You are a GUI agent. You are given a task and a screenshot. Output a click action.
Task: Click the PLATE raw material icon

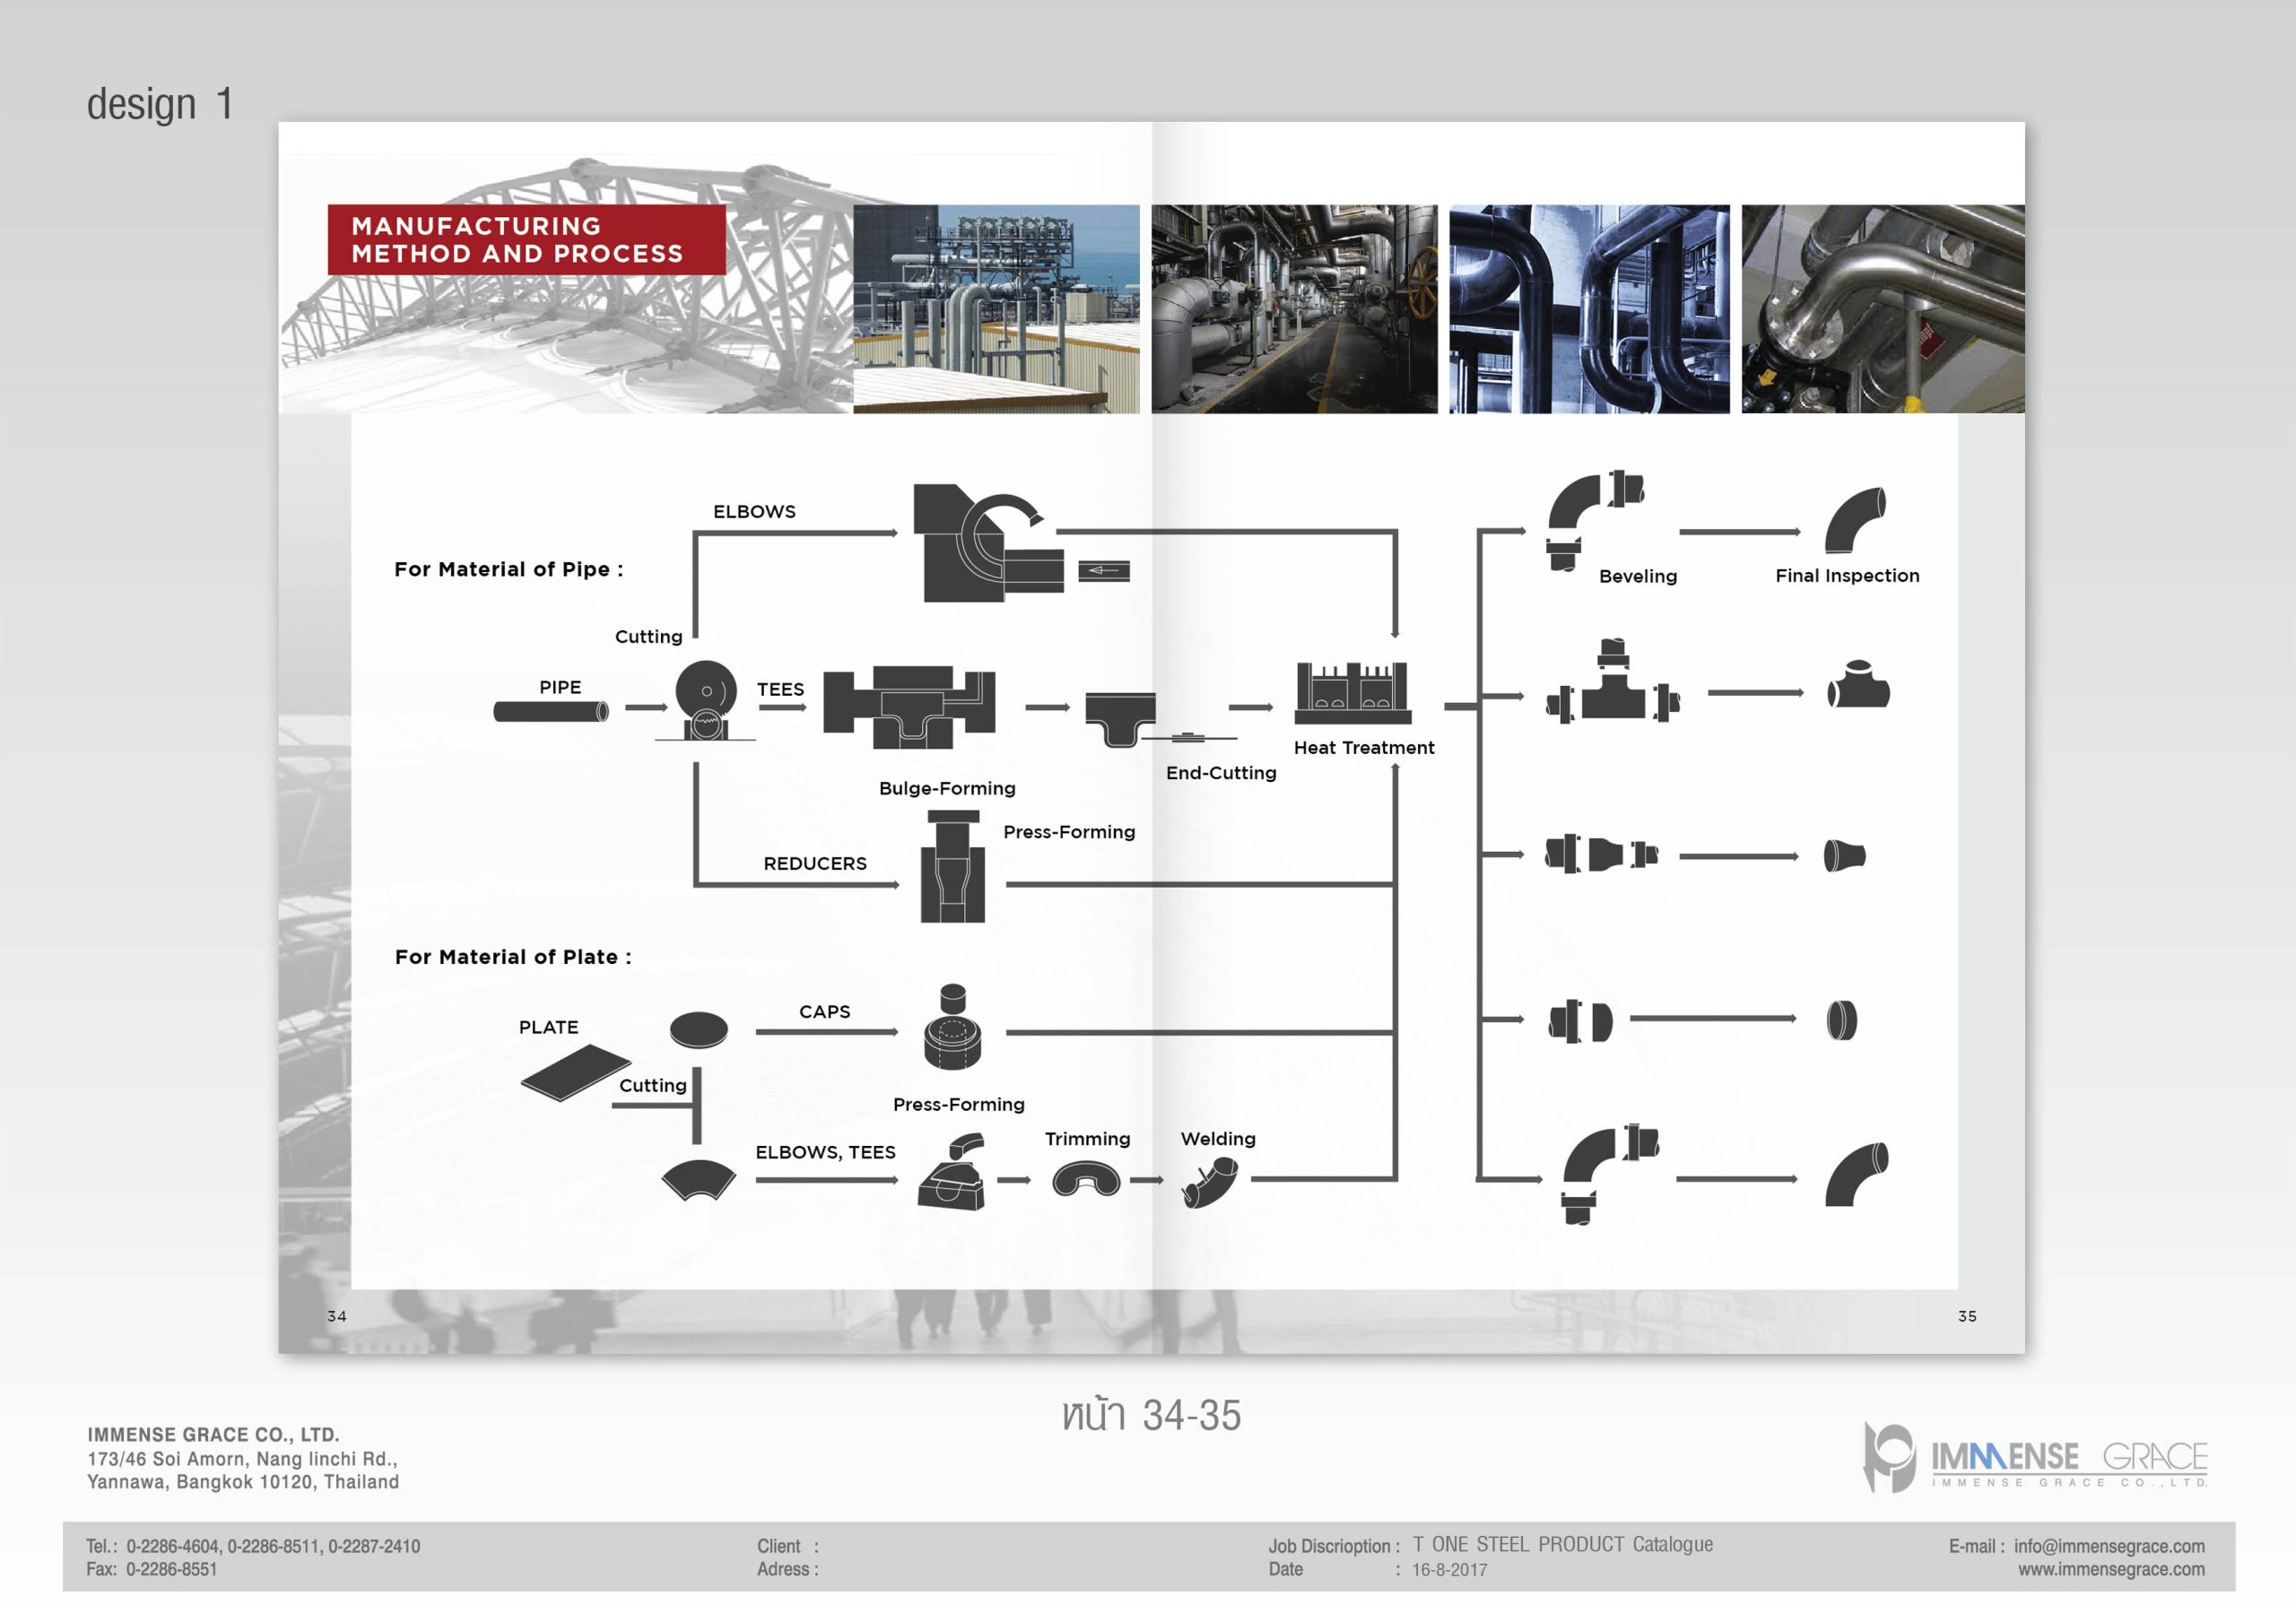coord(575,1072)
